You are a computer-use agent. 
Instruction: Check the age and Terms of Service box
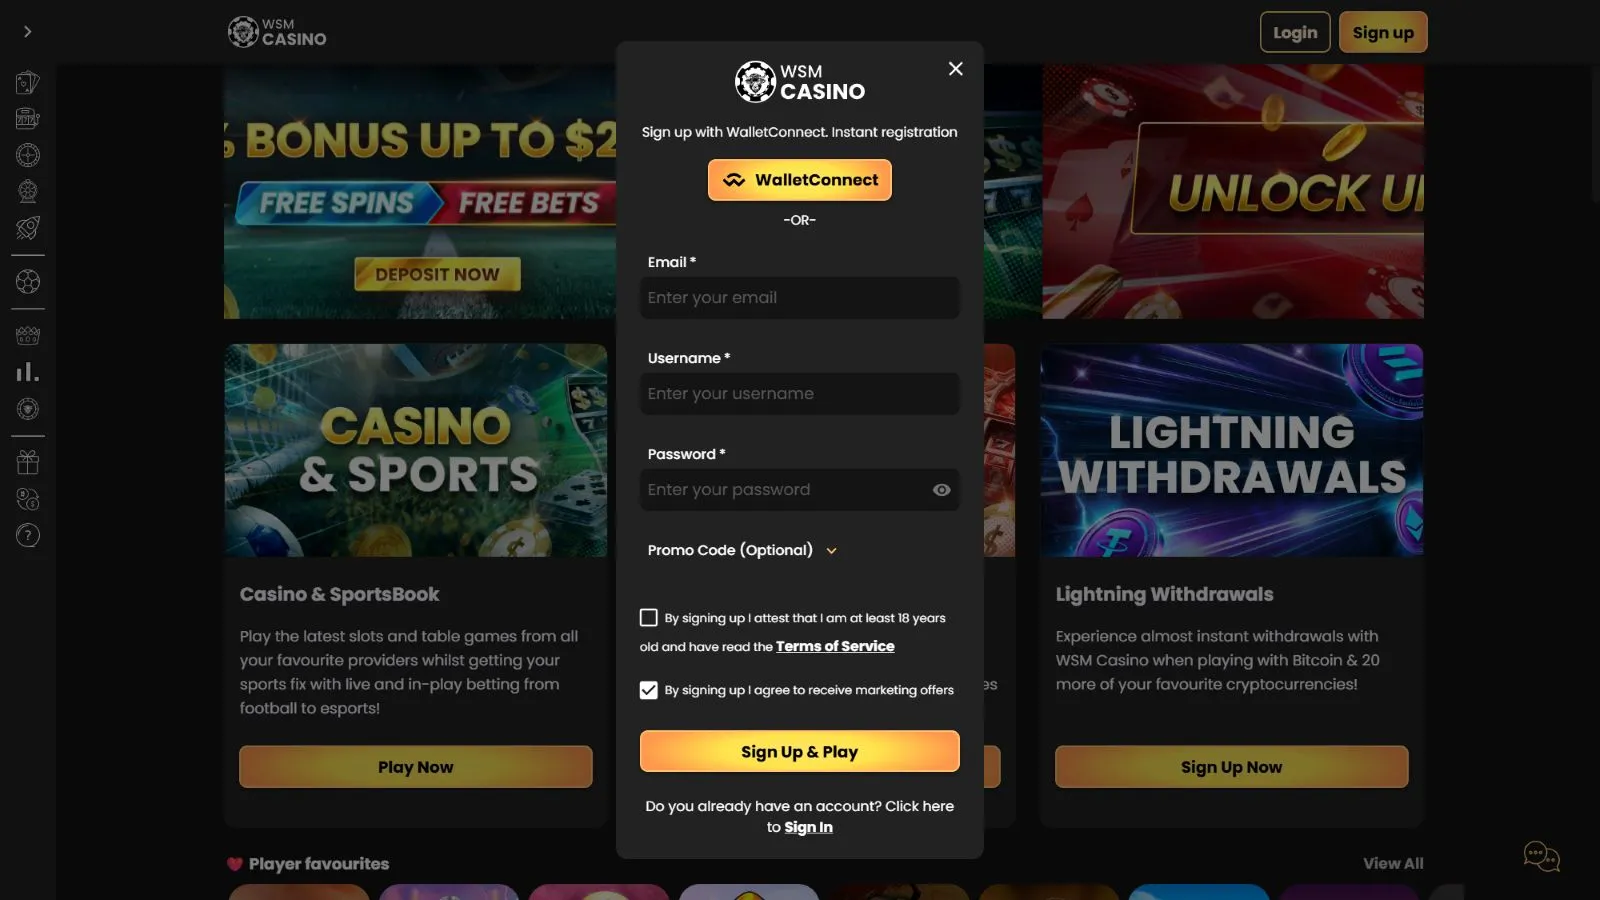click(x=649, y=618)
